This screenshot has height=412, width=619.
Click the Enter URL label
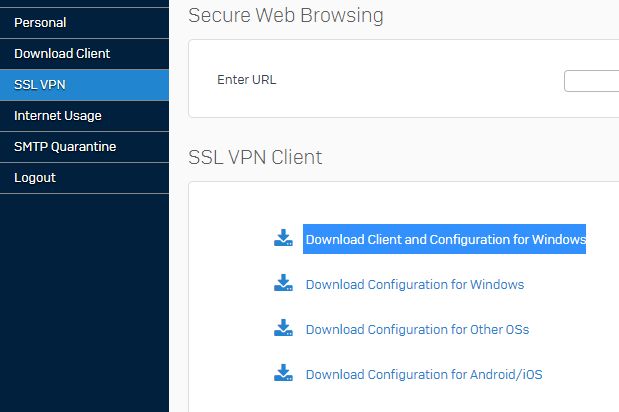[247, 80]
